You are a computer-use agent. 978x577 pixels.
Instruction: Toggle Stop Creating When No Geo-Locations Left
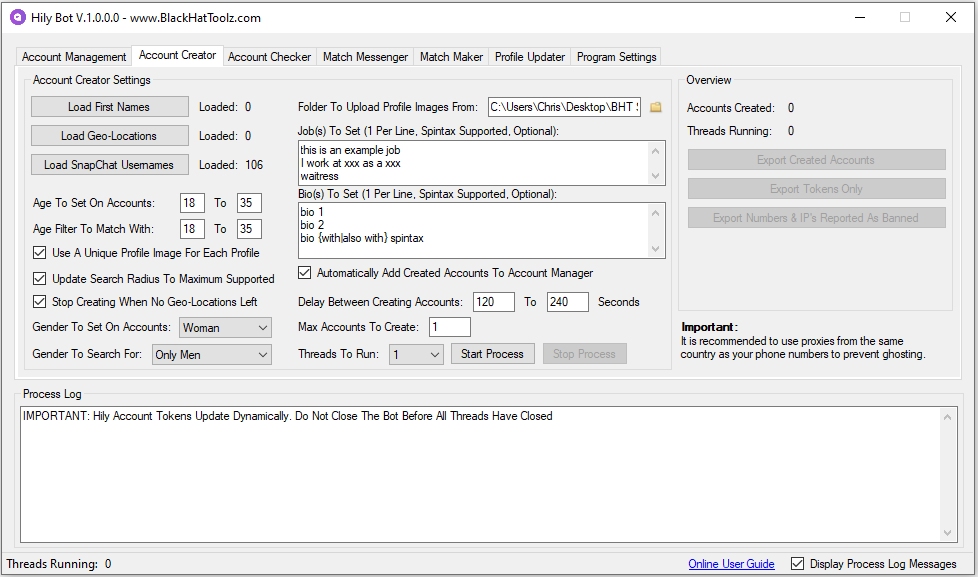[39, 302]
